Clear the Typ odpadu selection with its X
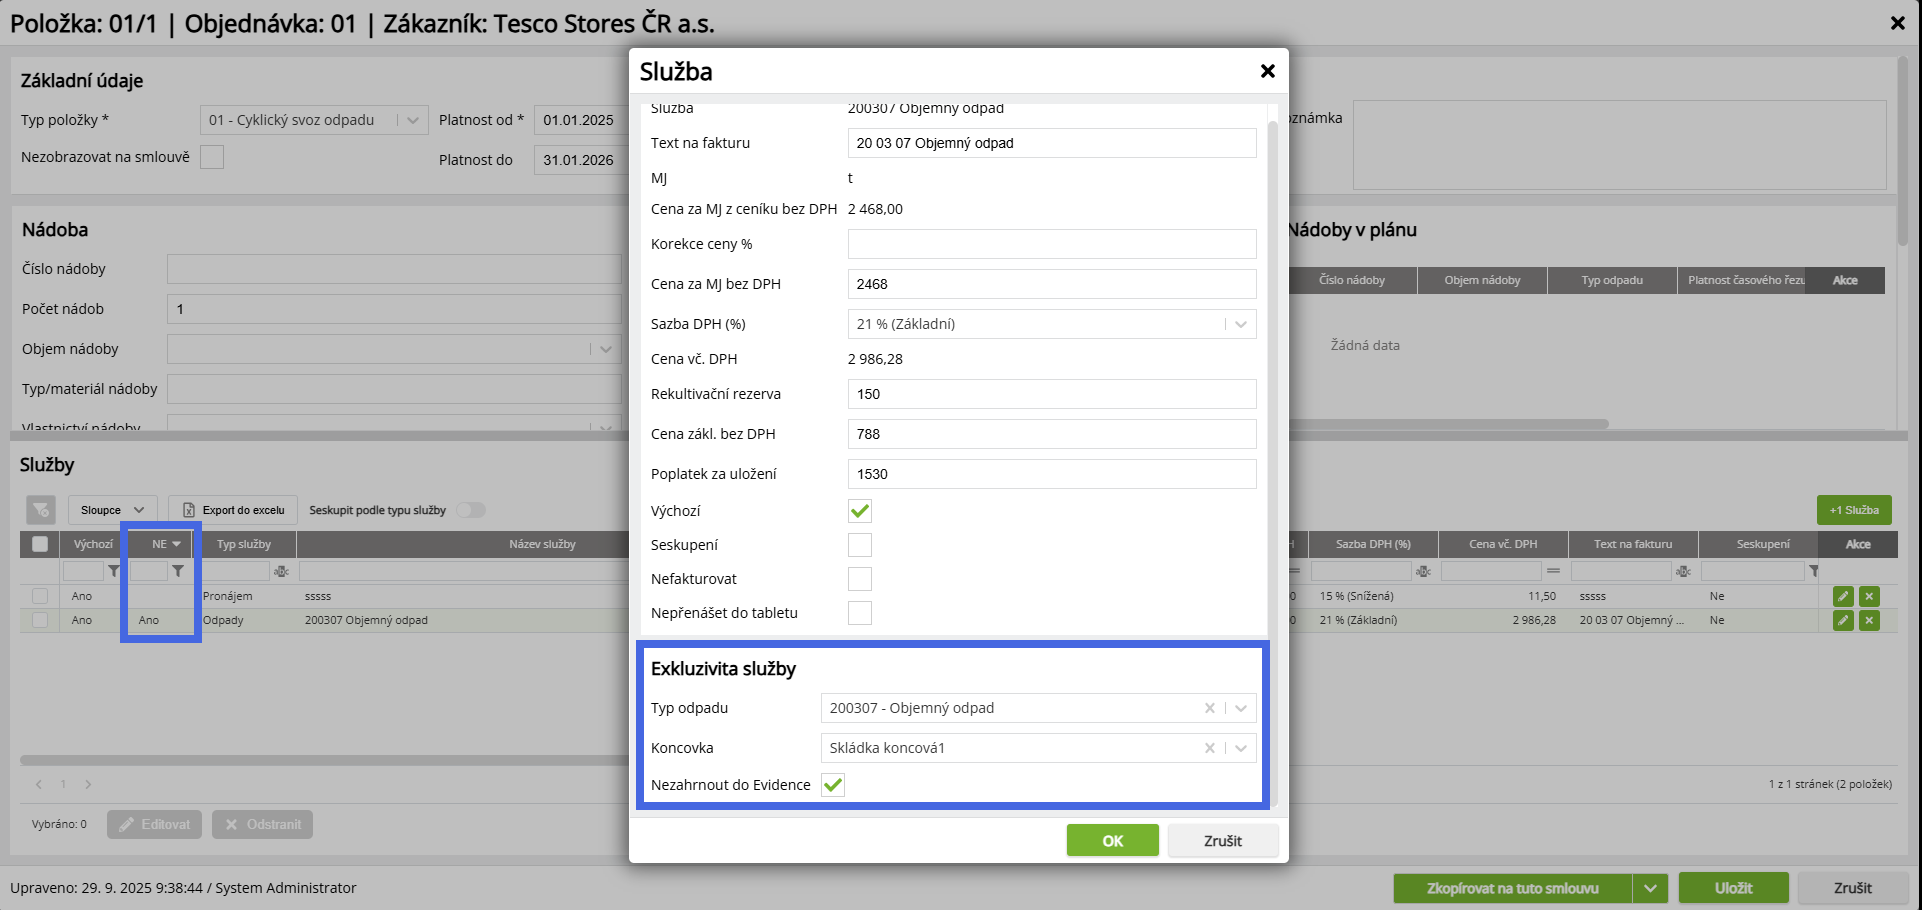This screenshot has width=1922, height=910. (x=1209, y=708)
